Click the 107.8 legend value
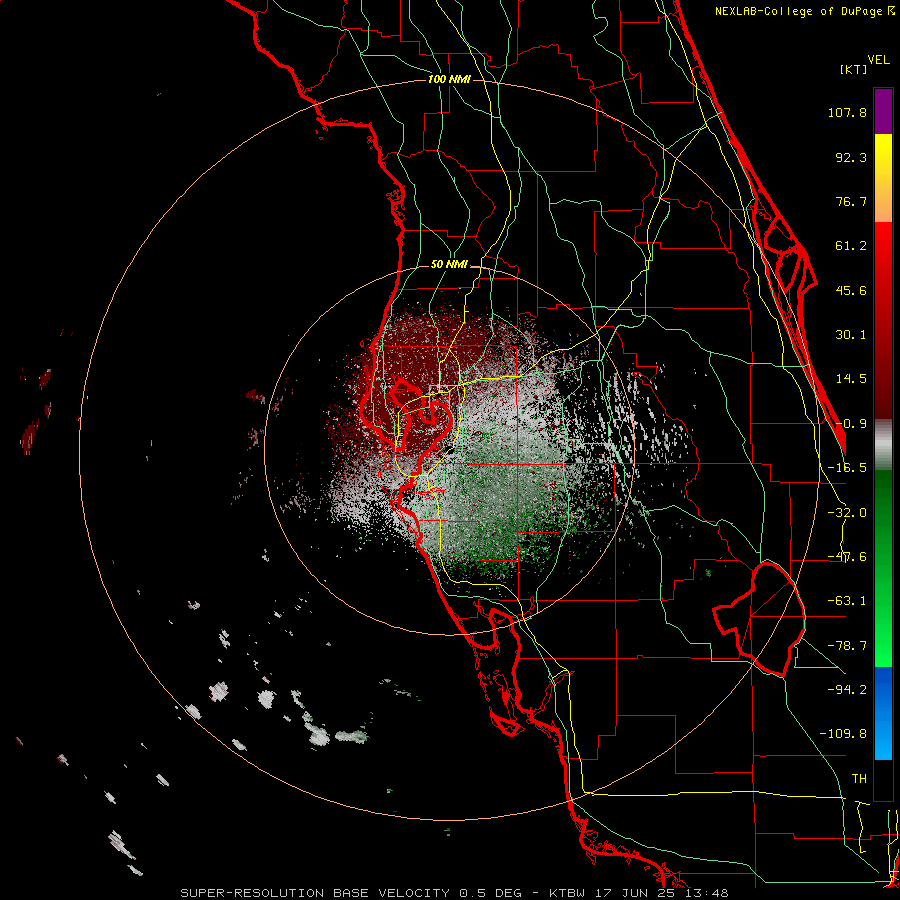Screen dimensions: 900x900 click(x=847, y=112)
